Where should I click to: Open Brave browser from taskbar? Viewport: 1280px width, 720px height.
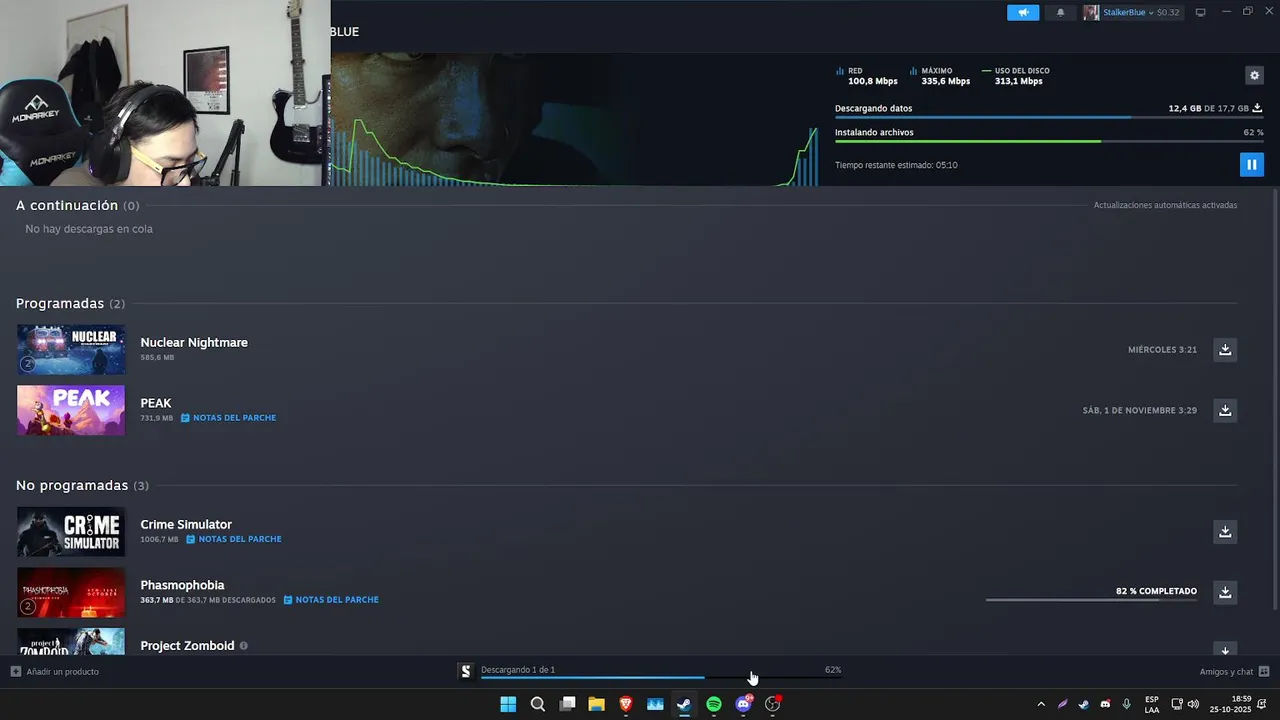[626, 704]
